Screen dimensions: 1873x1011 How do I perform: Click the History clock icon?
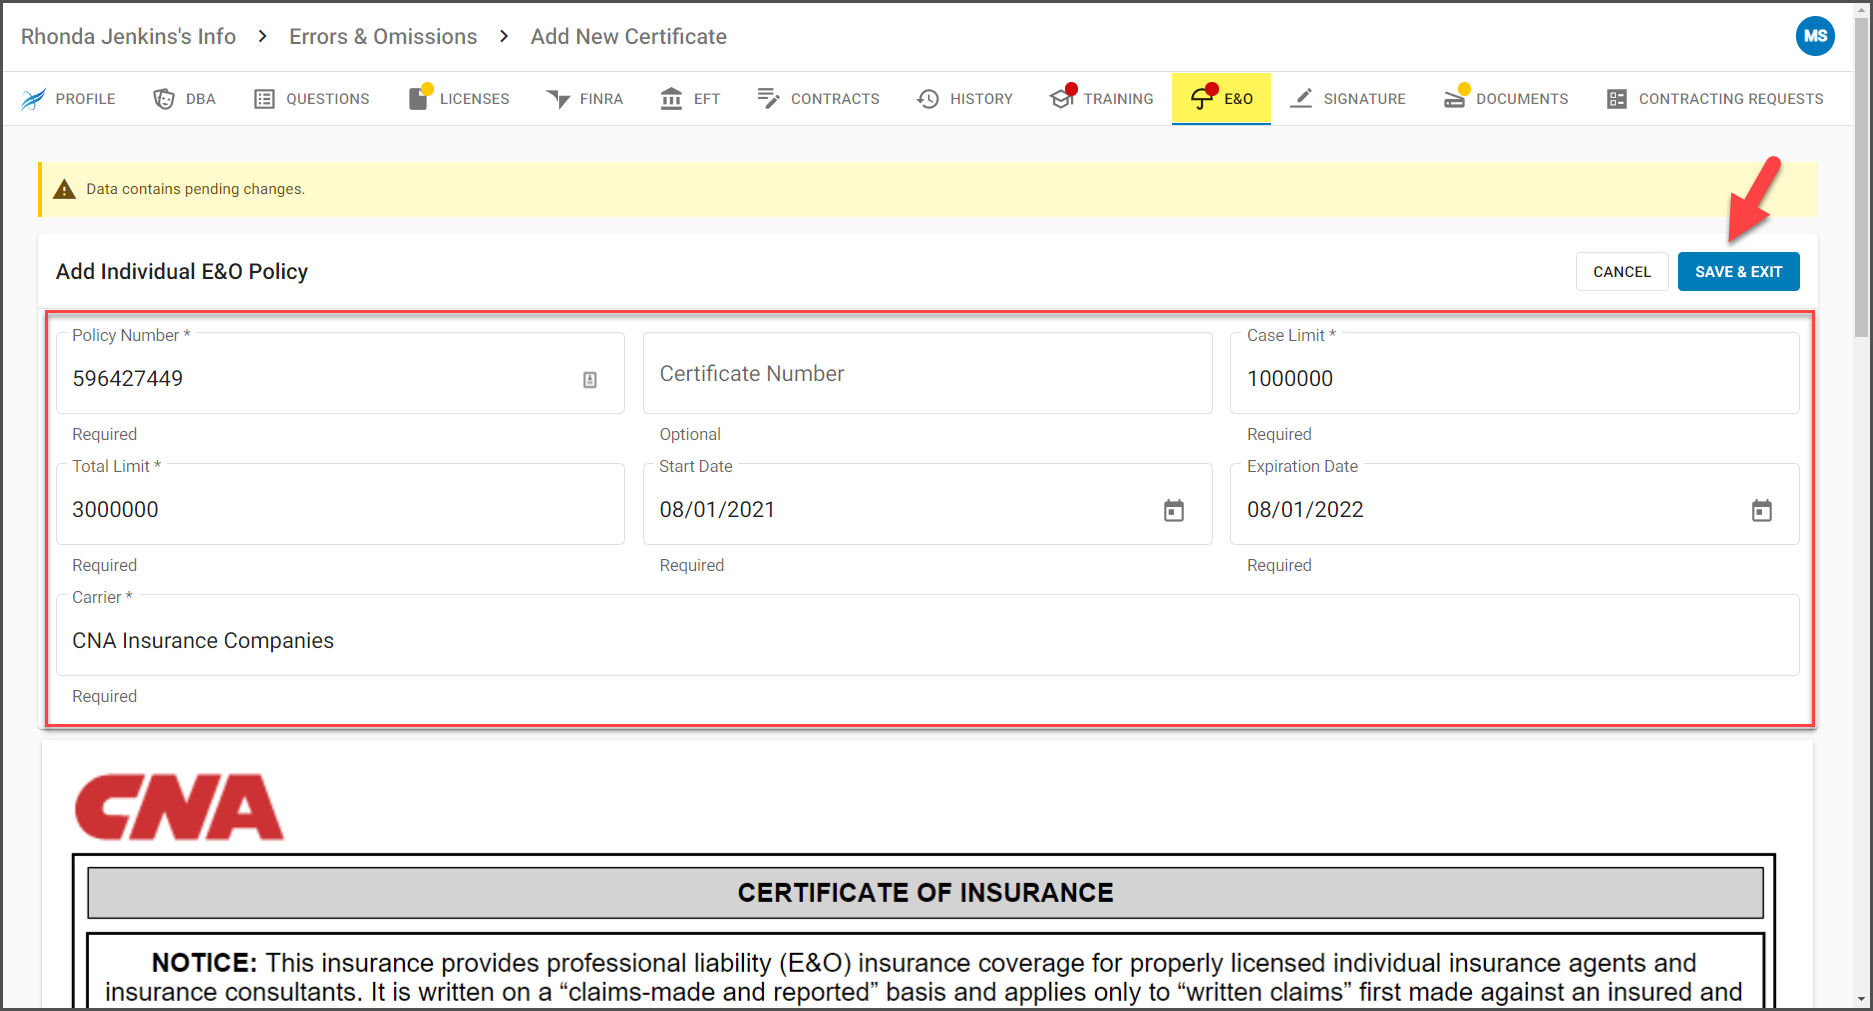(x=928, y=99)
